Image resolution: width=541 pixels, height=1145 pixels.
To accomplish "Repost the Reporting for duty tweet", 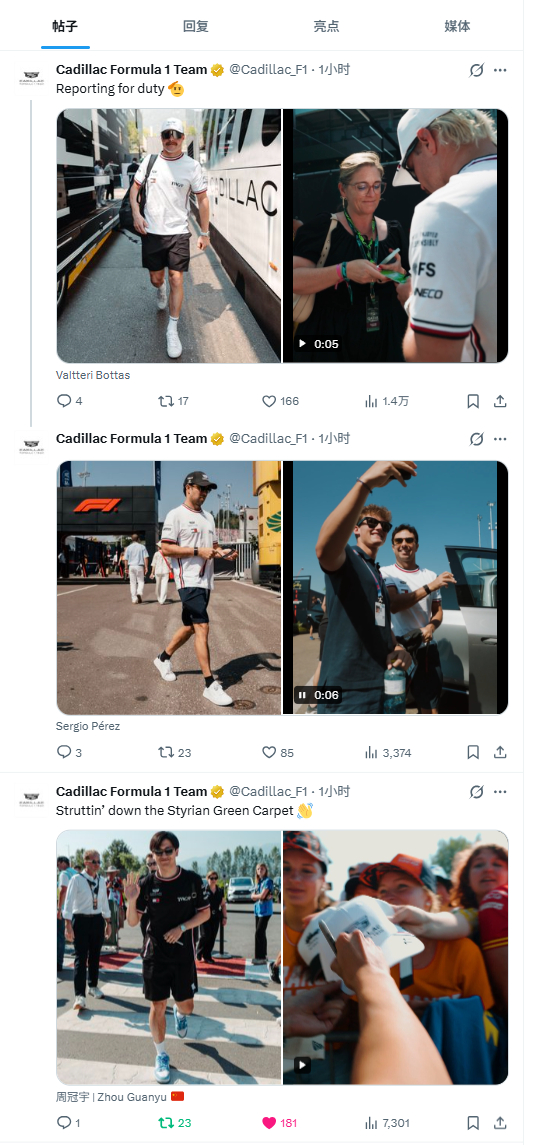I will click(x=173, y=401).
